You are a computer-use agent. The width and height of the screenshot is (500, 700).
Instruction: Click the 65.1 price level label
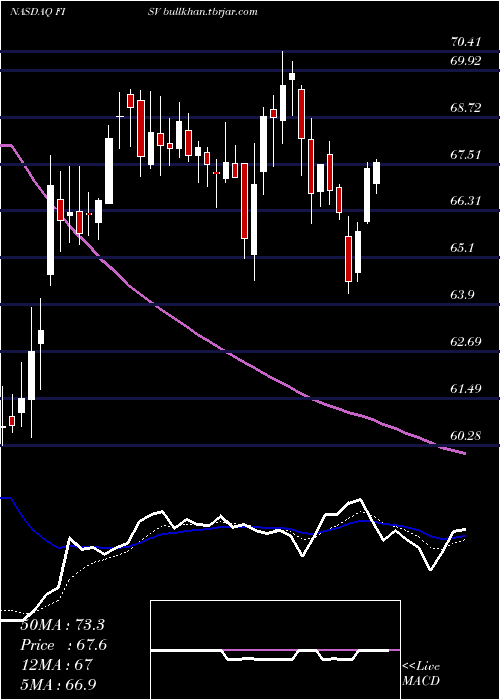coord(462,248)
